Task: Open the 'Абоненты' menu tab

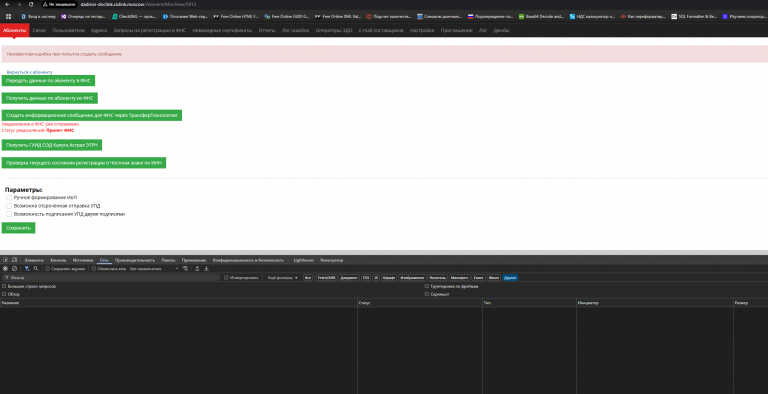Action: (14, 30)
